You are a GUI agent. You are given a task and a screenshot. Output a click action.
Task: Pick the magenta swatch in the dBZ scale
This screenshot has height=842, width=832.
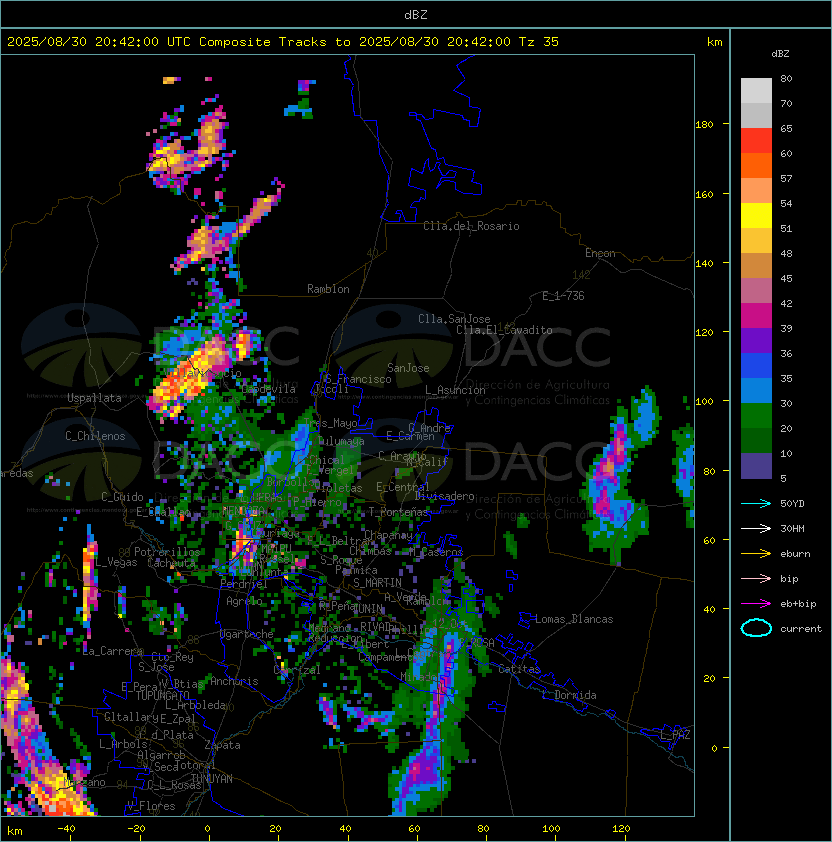pyautogui.click(x=756, y=315)
